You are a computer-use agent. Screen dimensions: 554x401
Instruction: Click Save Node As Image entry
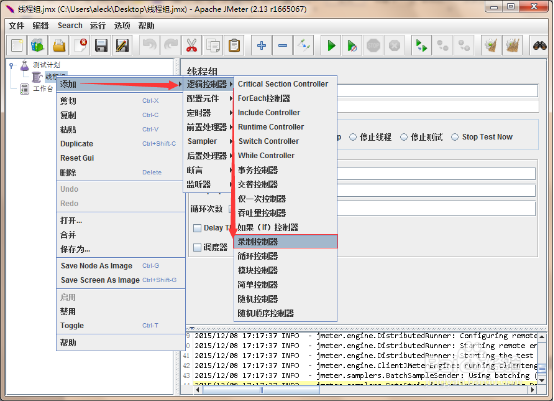point(120,266)
